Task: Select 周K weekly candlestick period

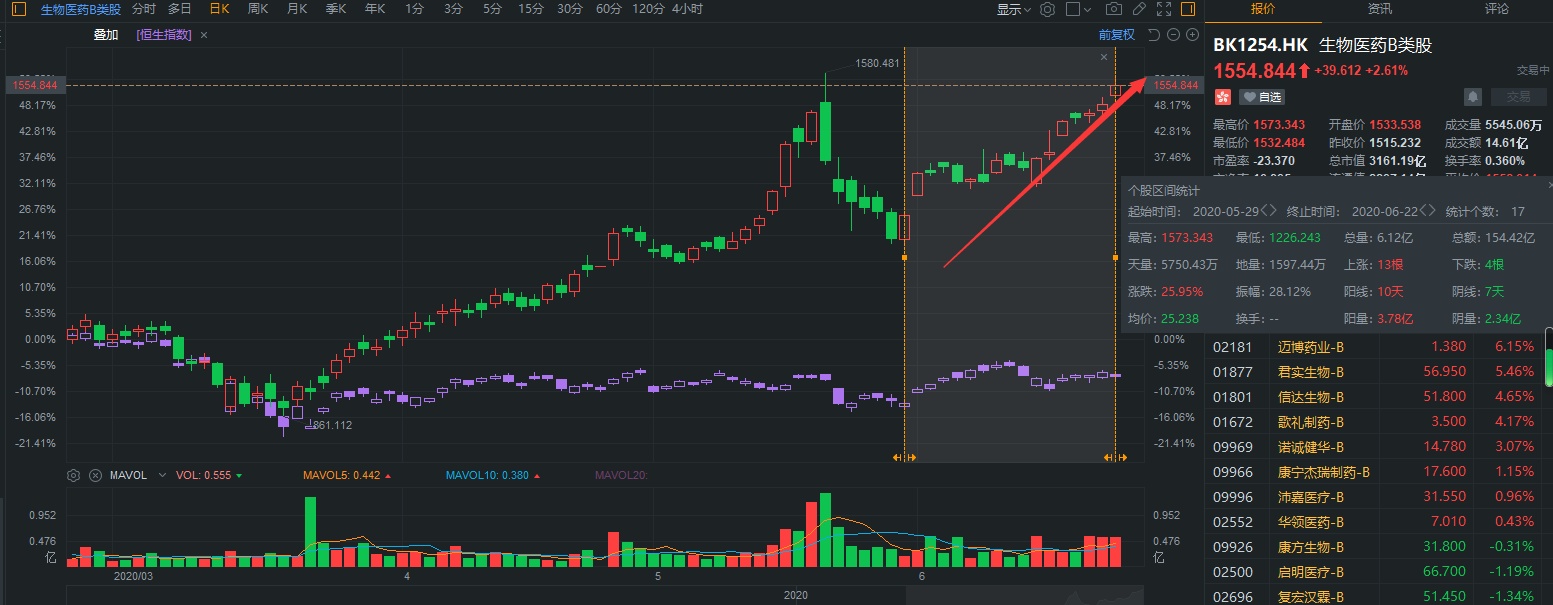Action: click(258, 9)
